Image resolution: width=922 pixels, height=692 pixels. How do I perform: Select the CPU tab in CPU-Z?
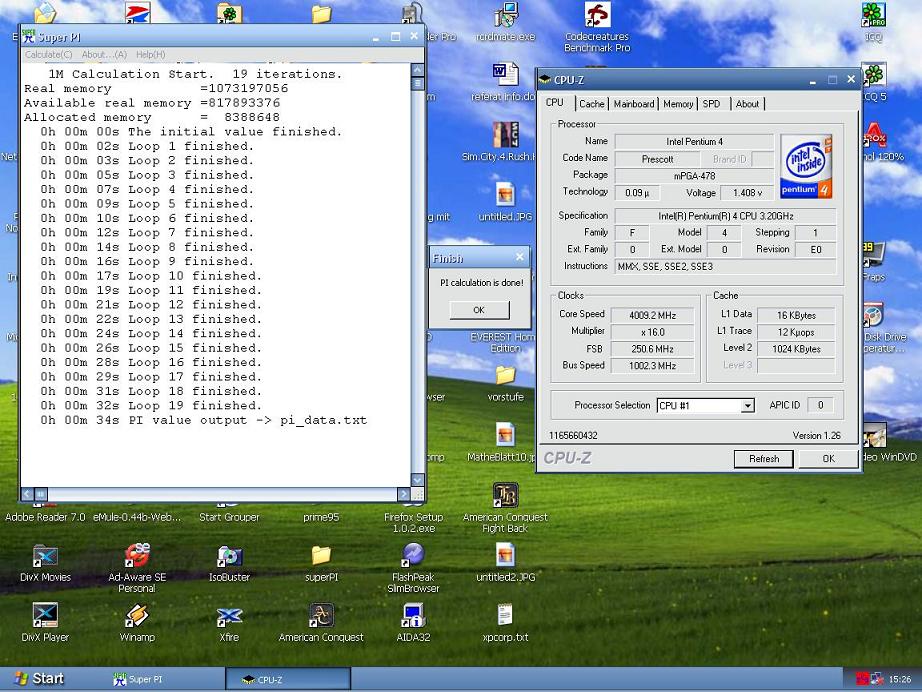(554, 102)
